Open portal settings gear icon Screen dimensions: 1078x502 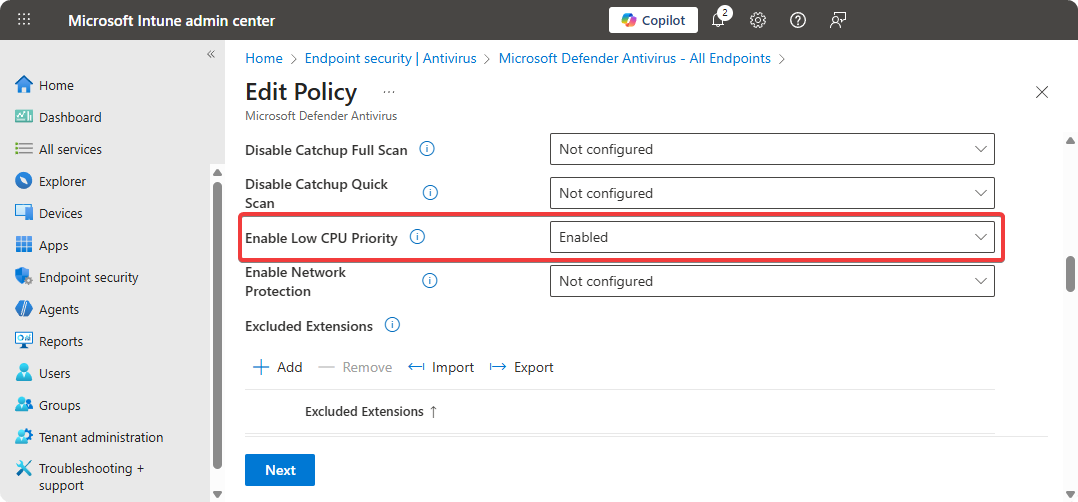(758, 21)
